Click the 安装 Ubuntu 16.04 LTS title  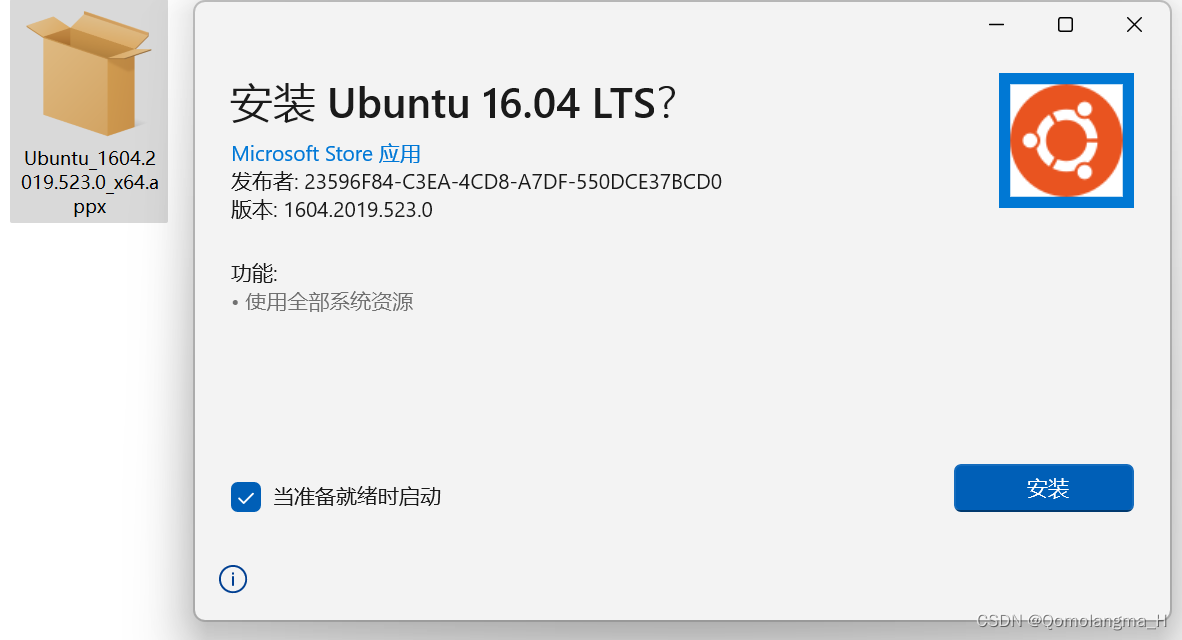click(x=452, y=103)
